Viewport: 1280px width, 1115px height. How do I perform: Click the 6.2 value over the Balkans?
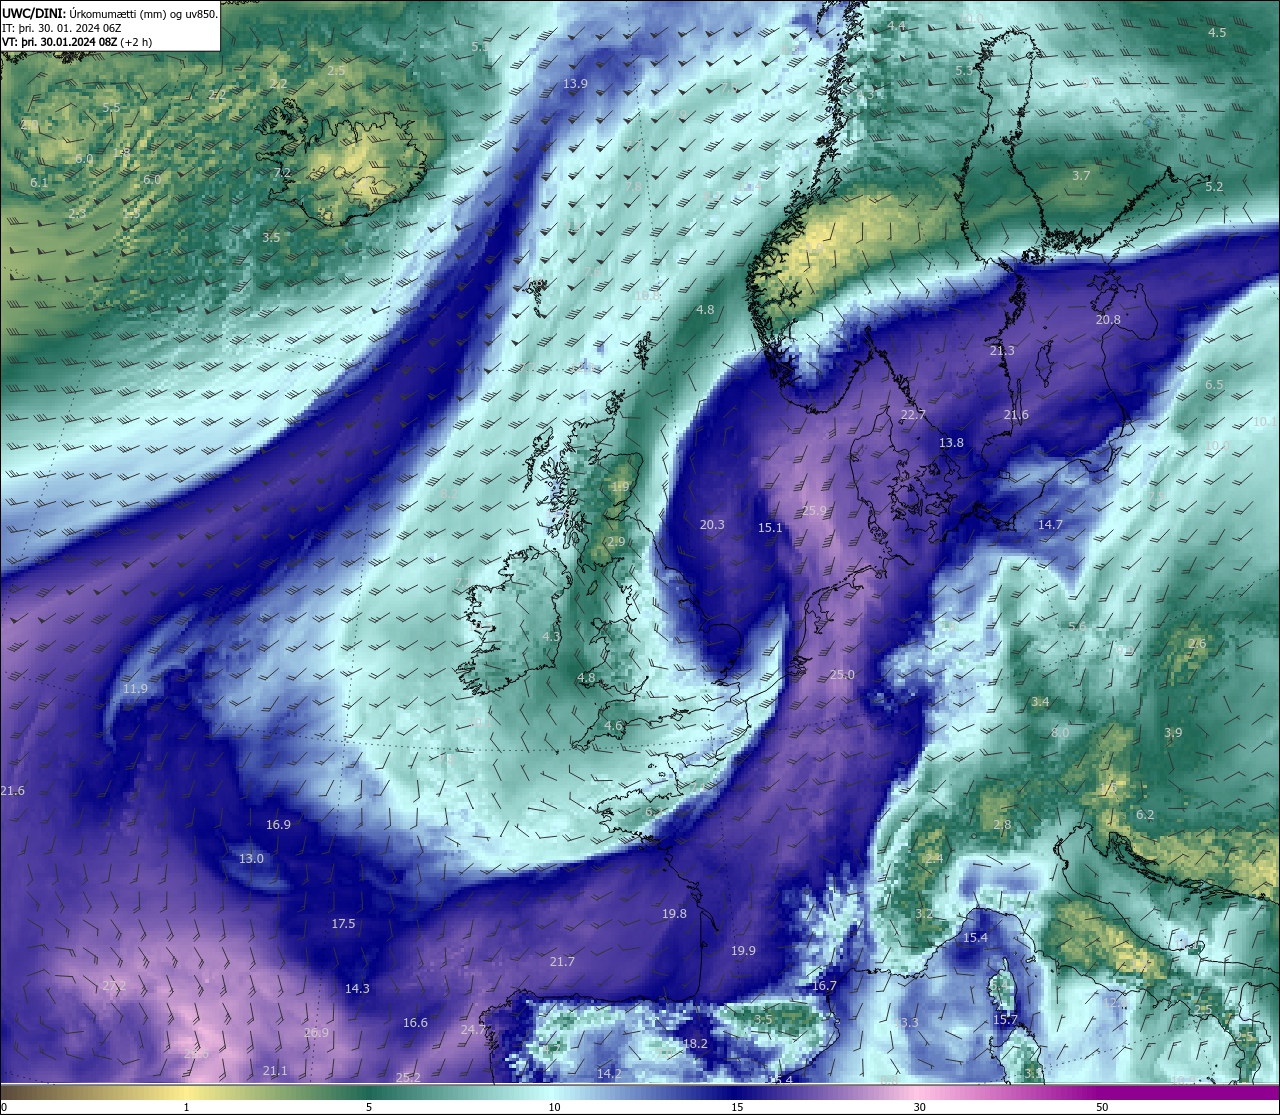coord(1145,815)
